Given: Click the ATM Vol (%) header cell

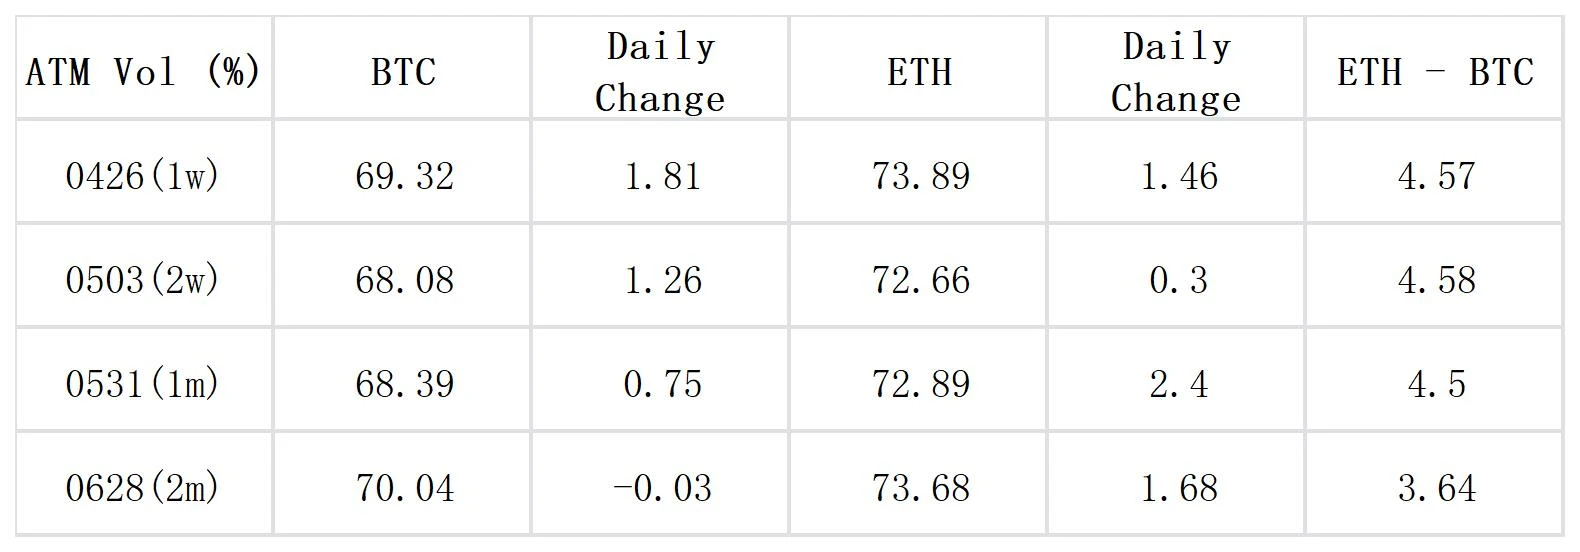Looking at the screenshot, I should (x=143, y=72).
